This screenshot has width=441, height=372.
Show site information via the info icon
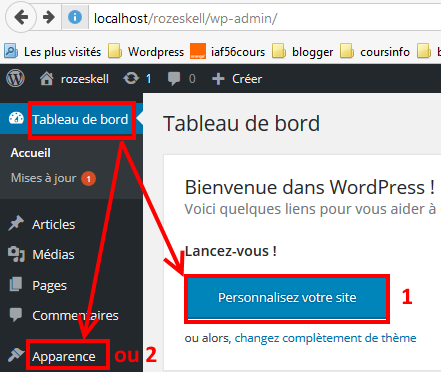(x=75, y=17)
